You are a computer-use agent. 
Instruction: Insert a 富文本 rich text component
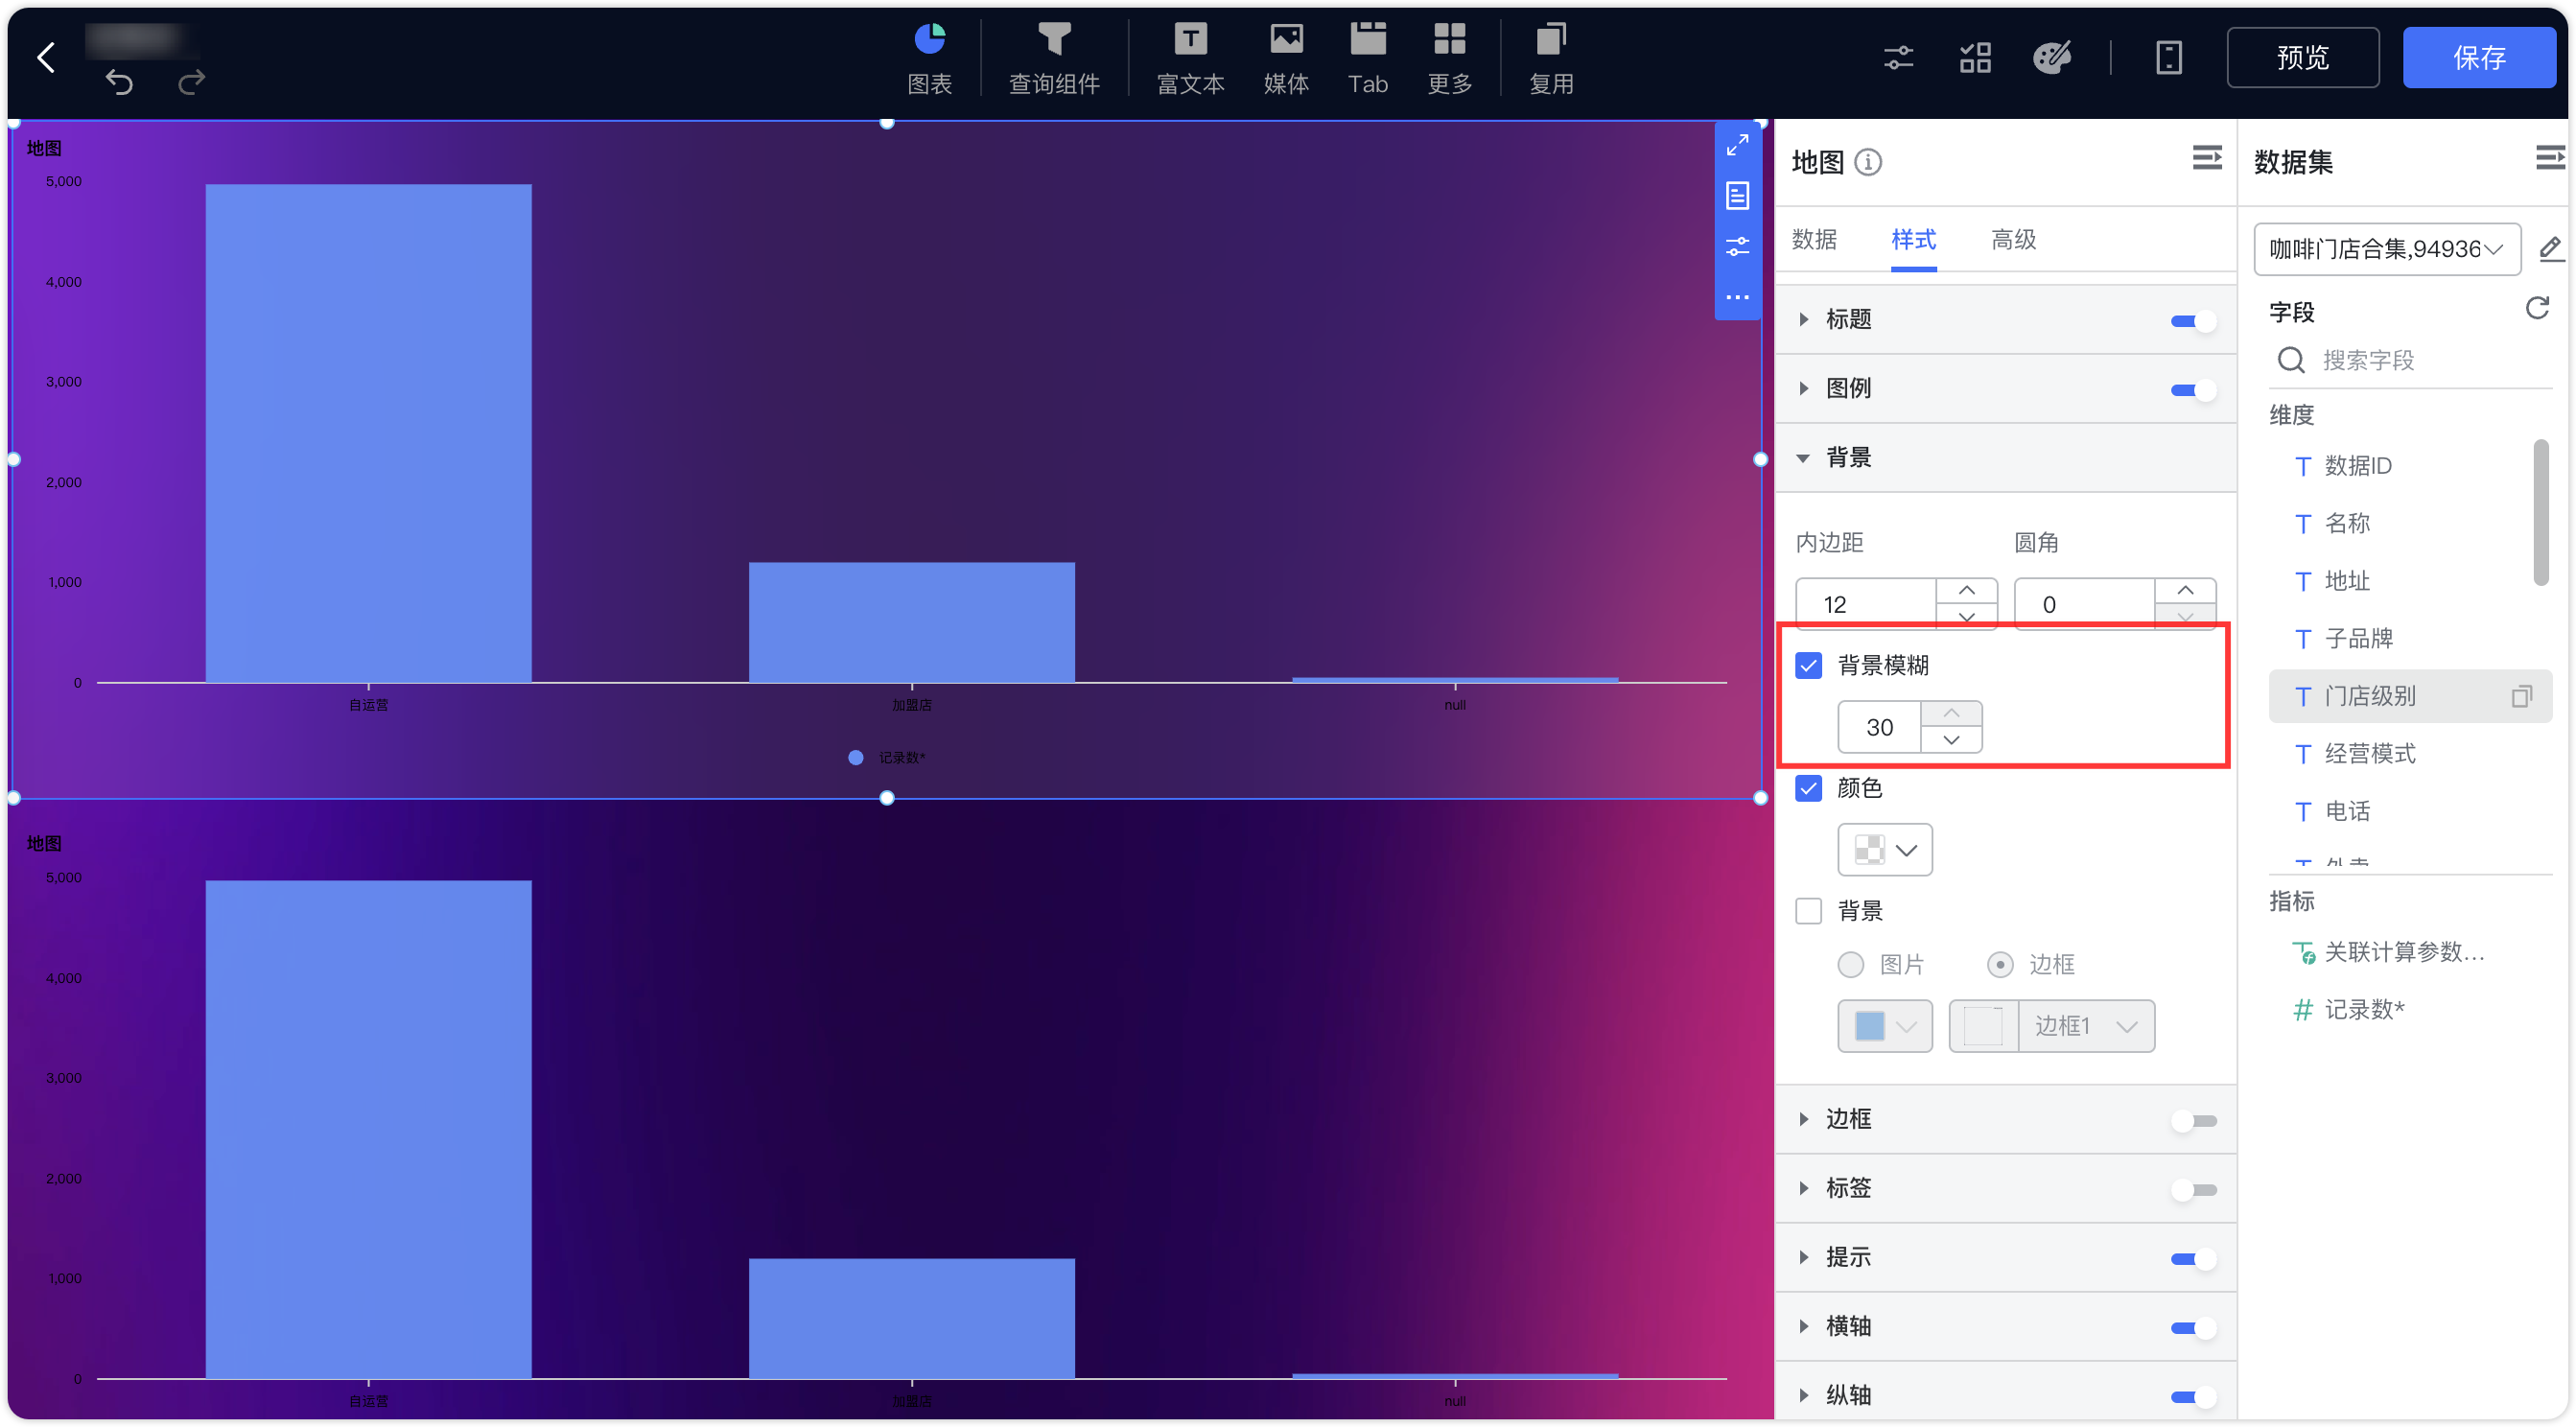tap(1189, 40)
